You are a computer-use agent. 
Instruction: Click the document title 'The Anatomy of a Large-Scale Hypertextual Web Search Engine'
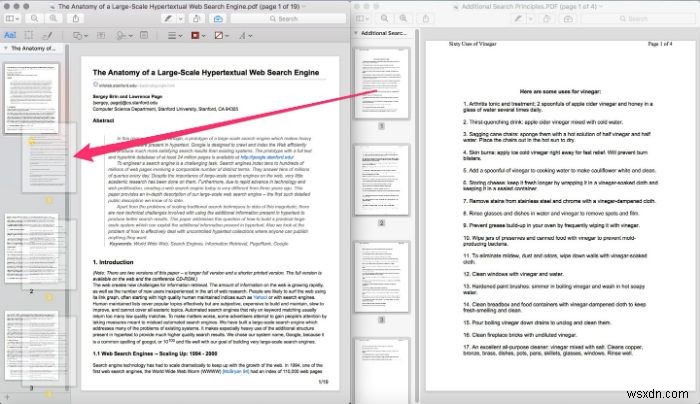coord(206,72)
